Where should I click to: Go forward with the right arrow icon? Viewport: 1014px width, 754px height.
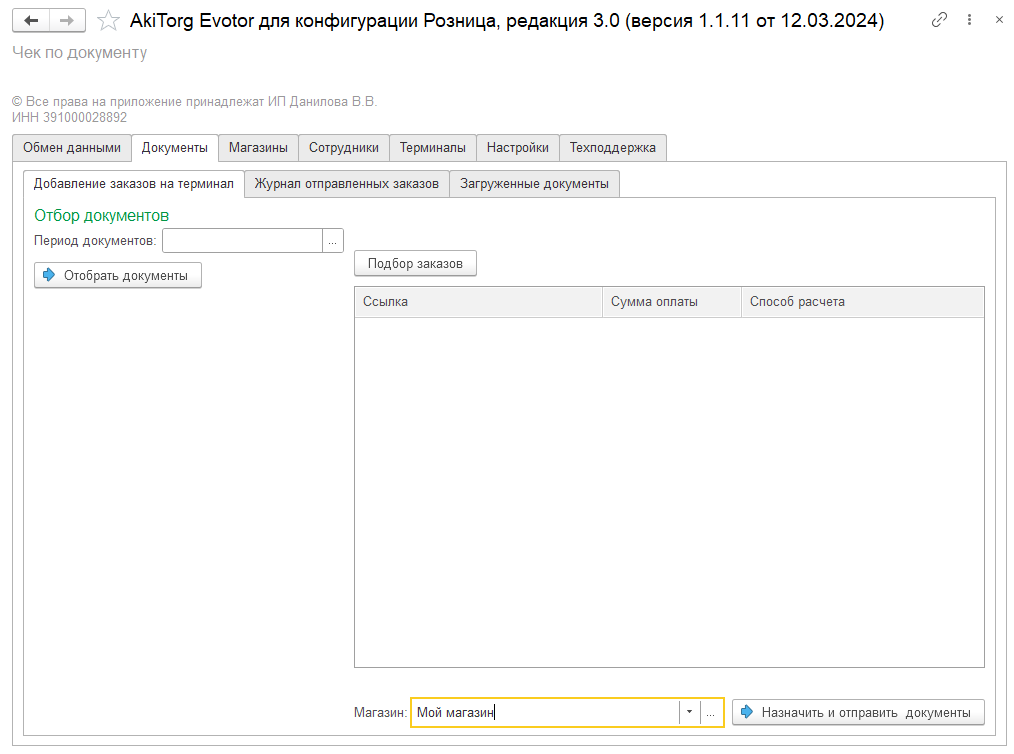[x=67, y=21]
